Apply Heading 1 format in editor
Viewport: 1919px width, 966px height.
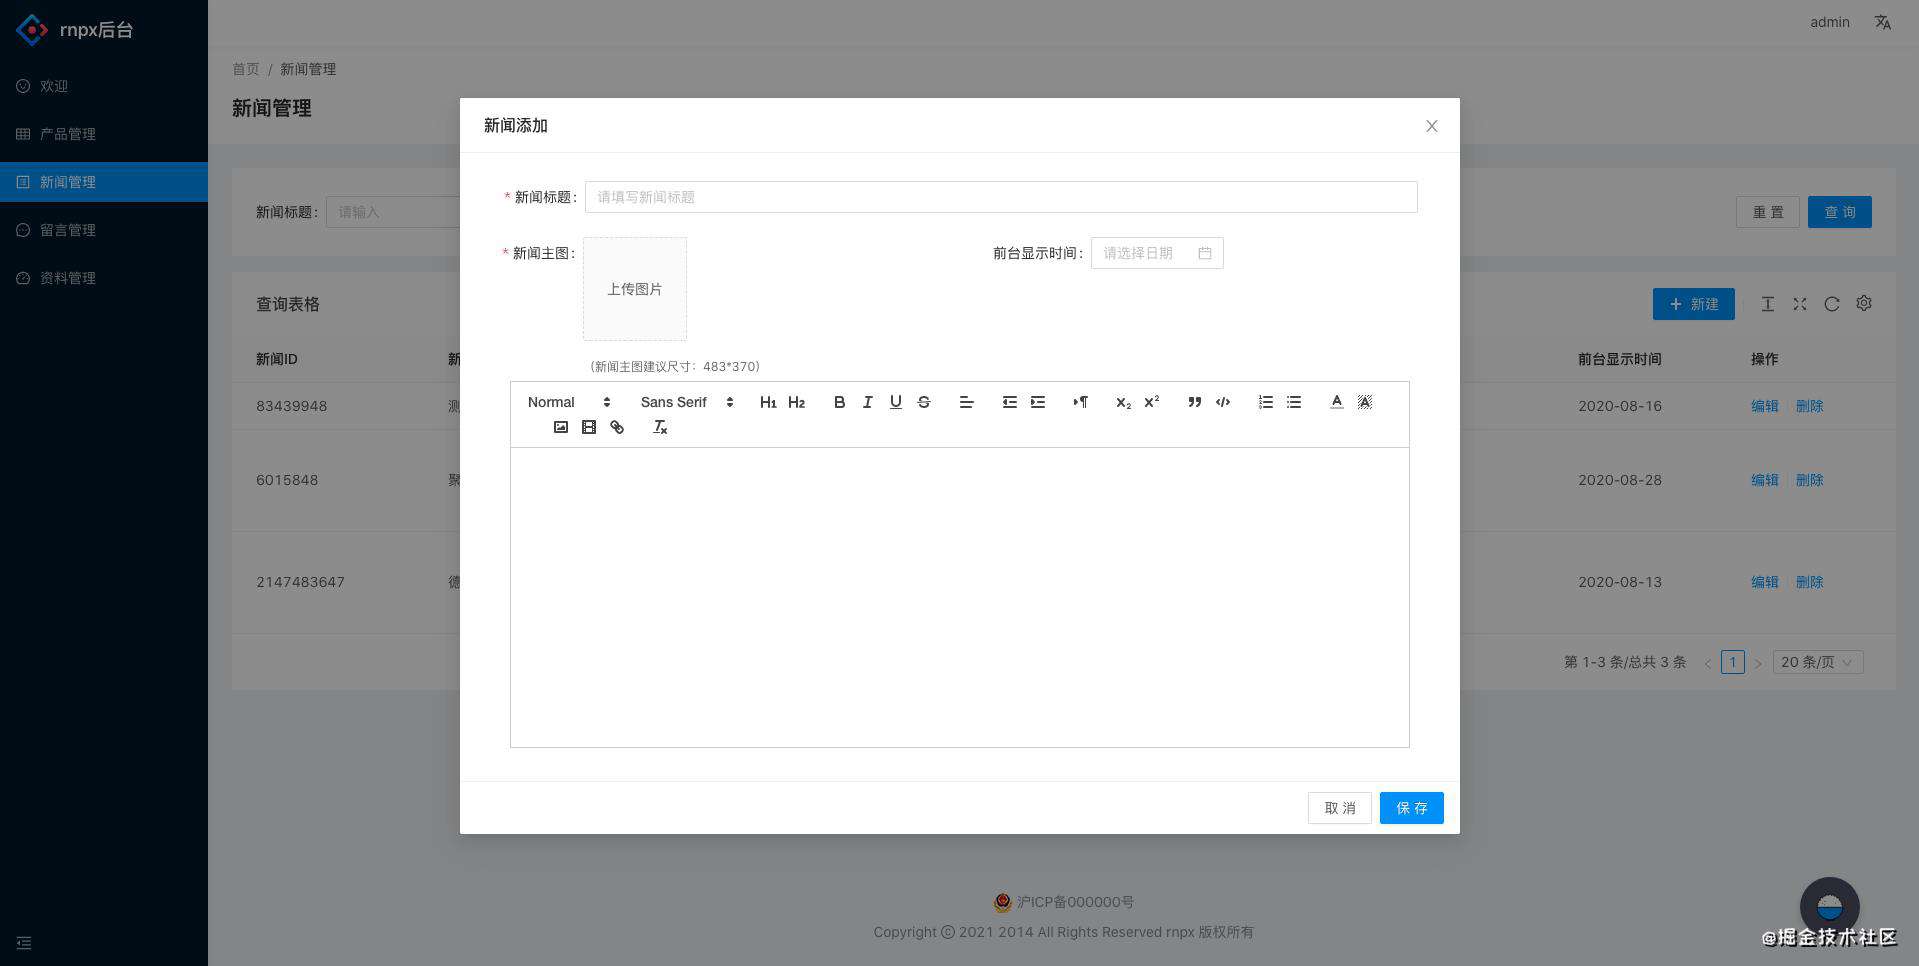coord(768,402)
